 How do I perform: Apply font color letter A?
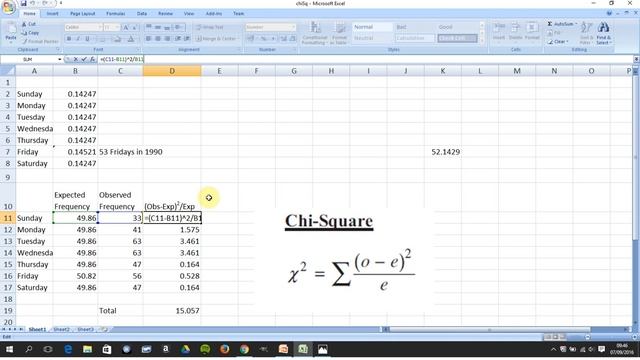(131, 39)
